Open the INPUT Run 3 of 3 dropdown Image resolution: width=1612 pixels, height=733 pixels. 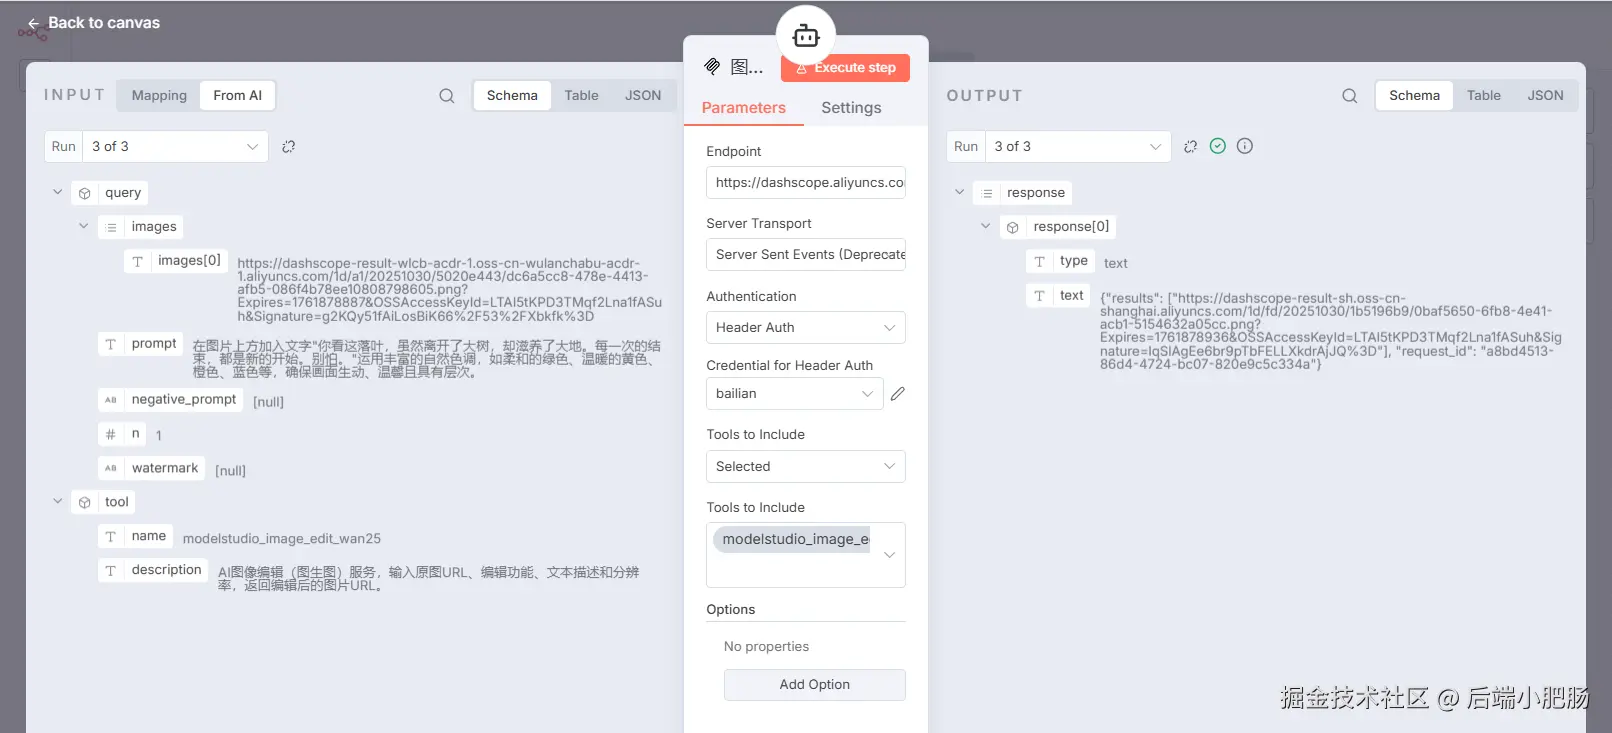(176, 147)
